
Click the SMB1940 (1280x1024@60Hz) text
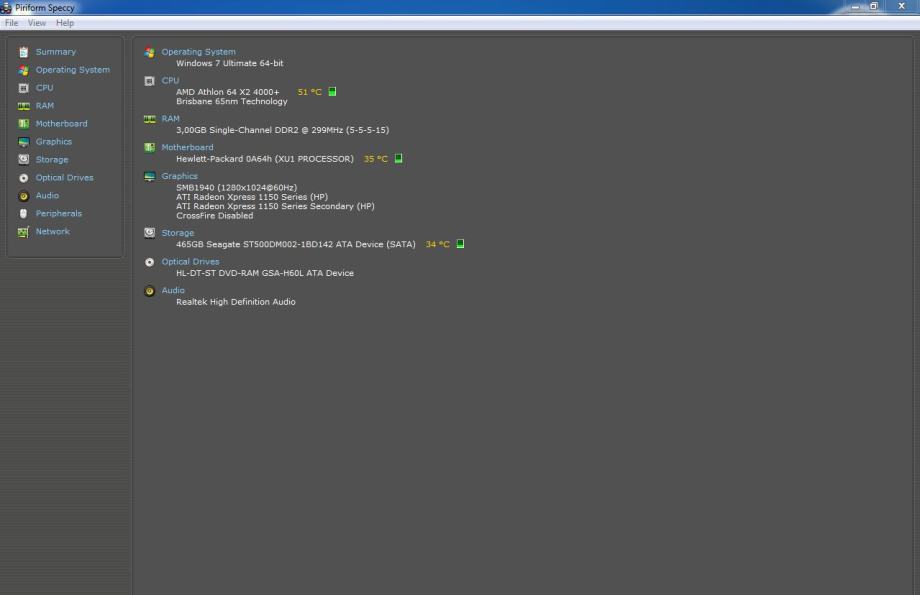click(x=236, y=188)
